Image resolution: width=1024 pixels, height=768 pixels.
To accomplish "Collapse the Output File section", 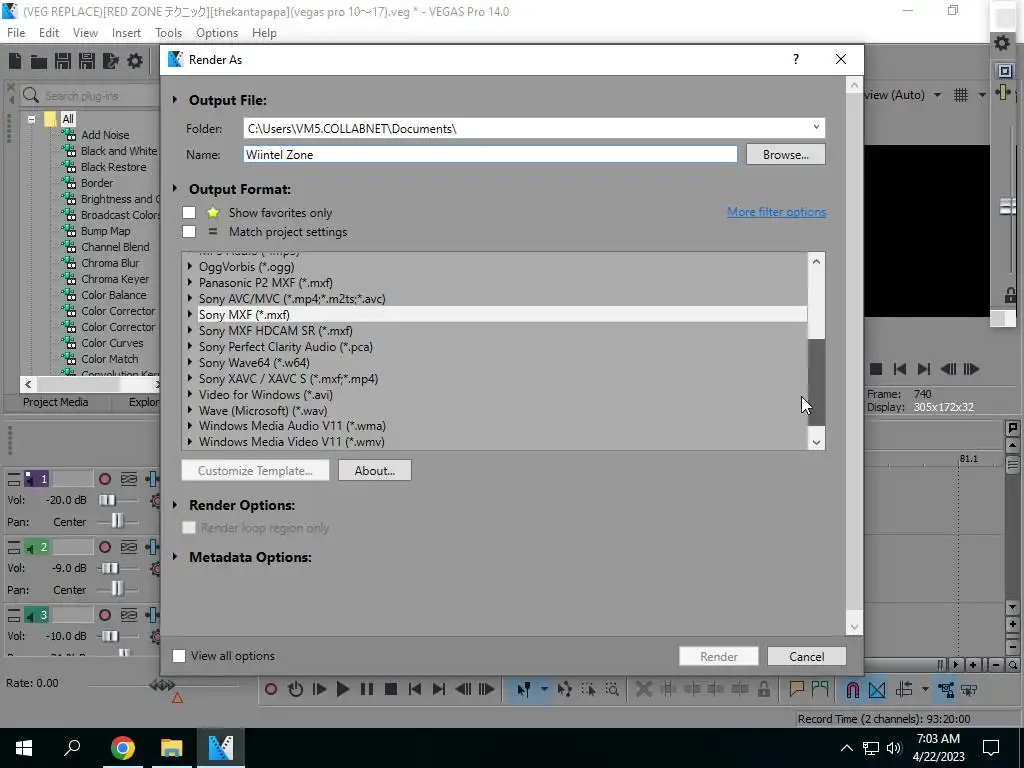I will [x=175, y=100].
